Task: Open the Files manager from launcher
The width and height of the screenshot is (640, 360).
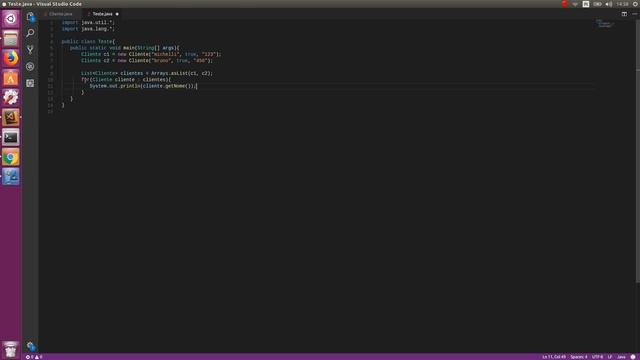Action: [x=11, y=38]
